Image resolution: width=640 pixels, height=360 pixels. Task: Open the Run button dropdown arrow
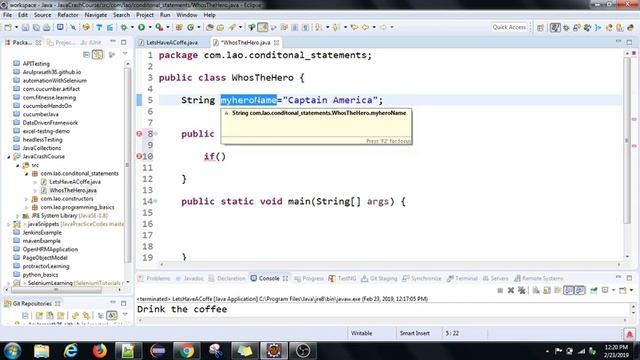click(x=150, y=27)
